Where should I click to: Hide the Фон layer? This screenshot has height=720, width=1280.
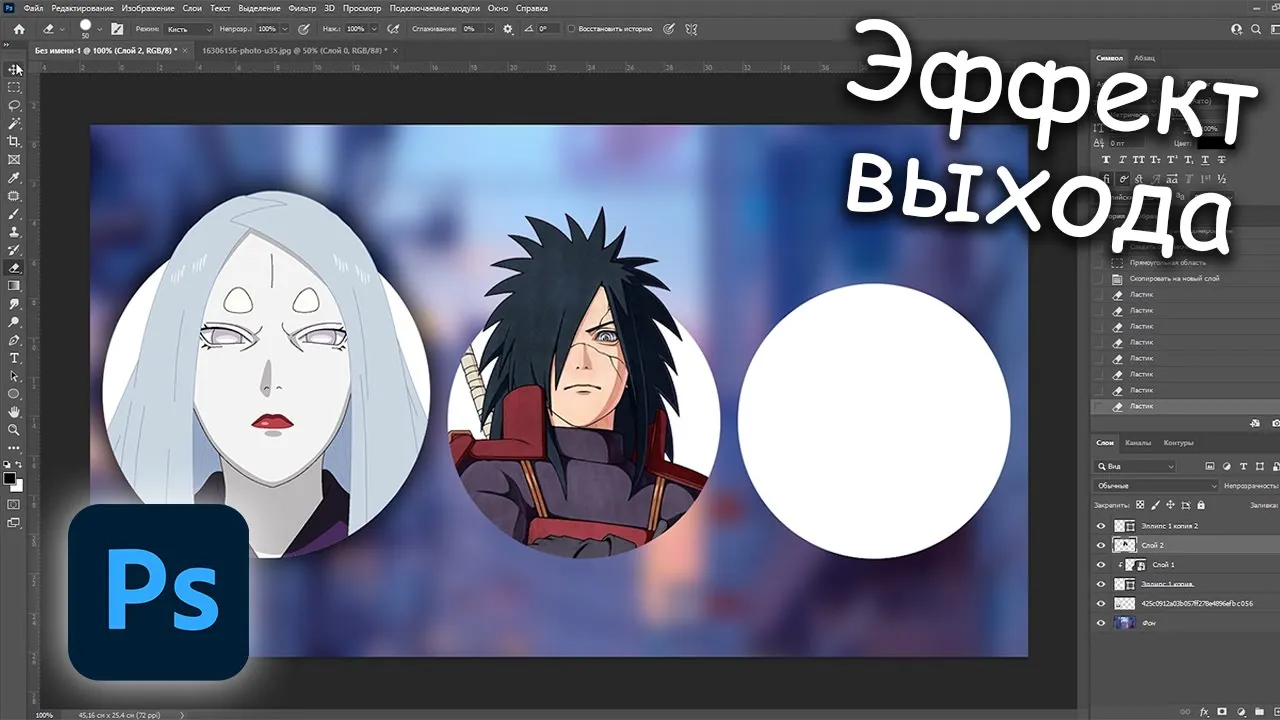coord(1101,623)
